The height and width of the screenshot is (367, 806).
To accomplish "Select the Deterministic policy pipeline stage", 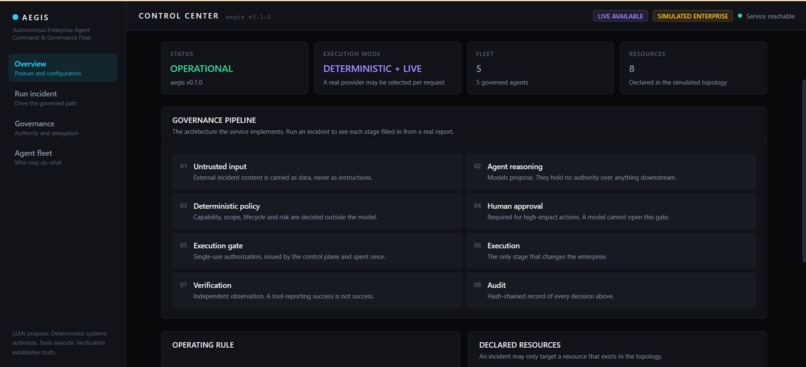I will tap(317, 211).
